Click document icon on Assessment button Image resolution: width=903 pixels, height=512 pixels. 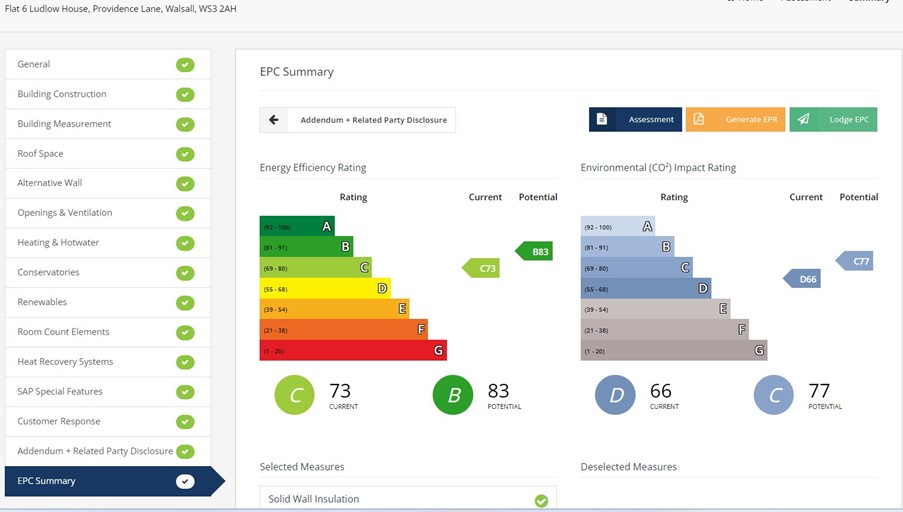point(602,119)
